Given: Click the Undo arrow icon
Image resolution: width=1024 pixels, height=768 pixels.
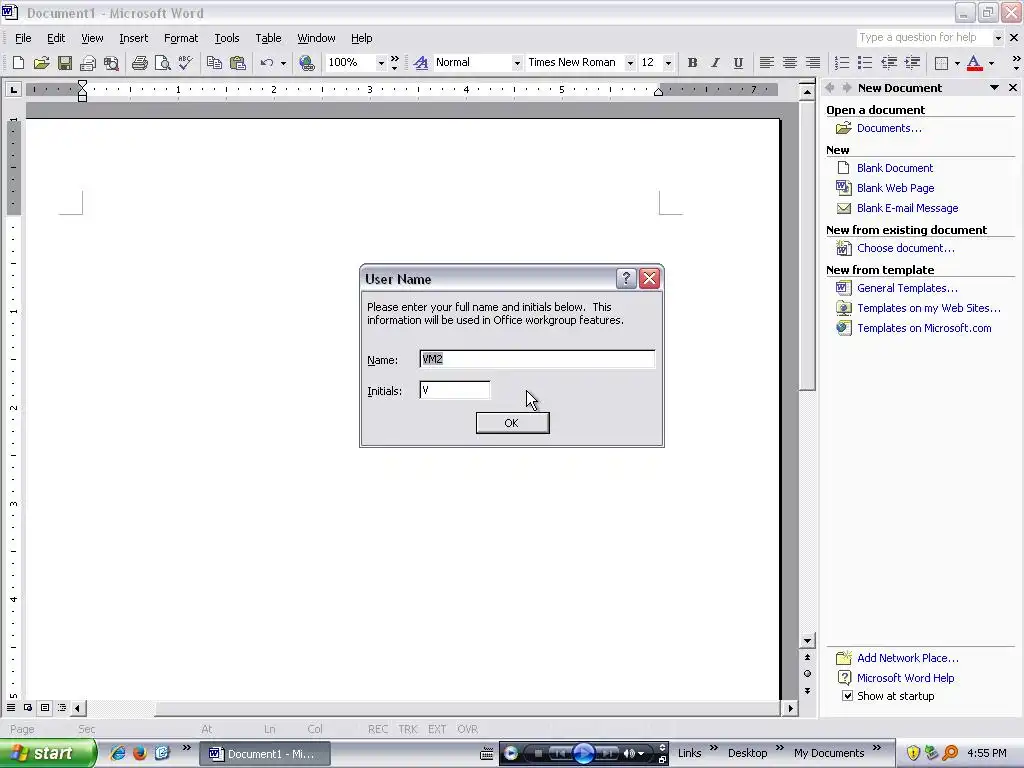Looking at the screenshot, I should 266,63.
